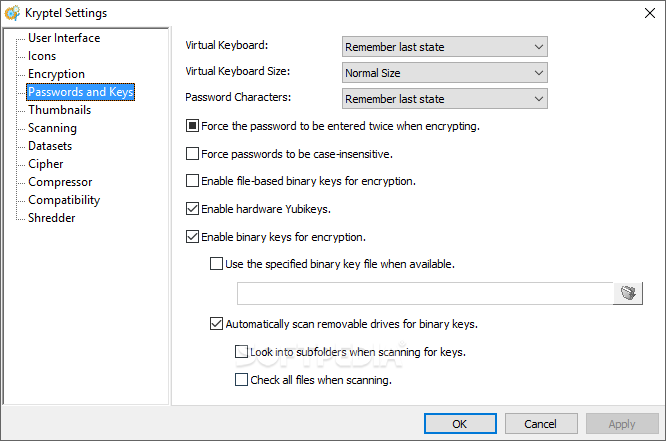666x441 pixels.
Task: Select User Interface in the settings tree
Action: click(x=64, y=38)
